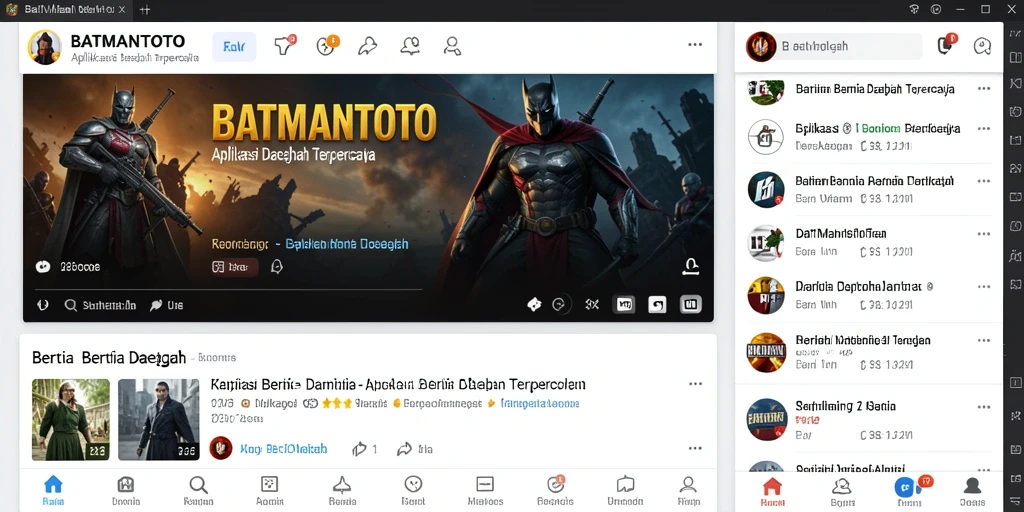Image resolution: width=1024 pixels, height=512 pixels.
Task: Click the blue-white logo avatar in list
Action: click(765, 190)
